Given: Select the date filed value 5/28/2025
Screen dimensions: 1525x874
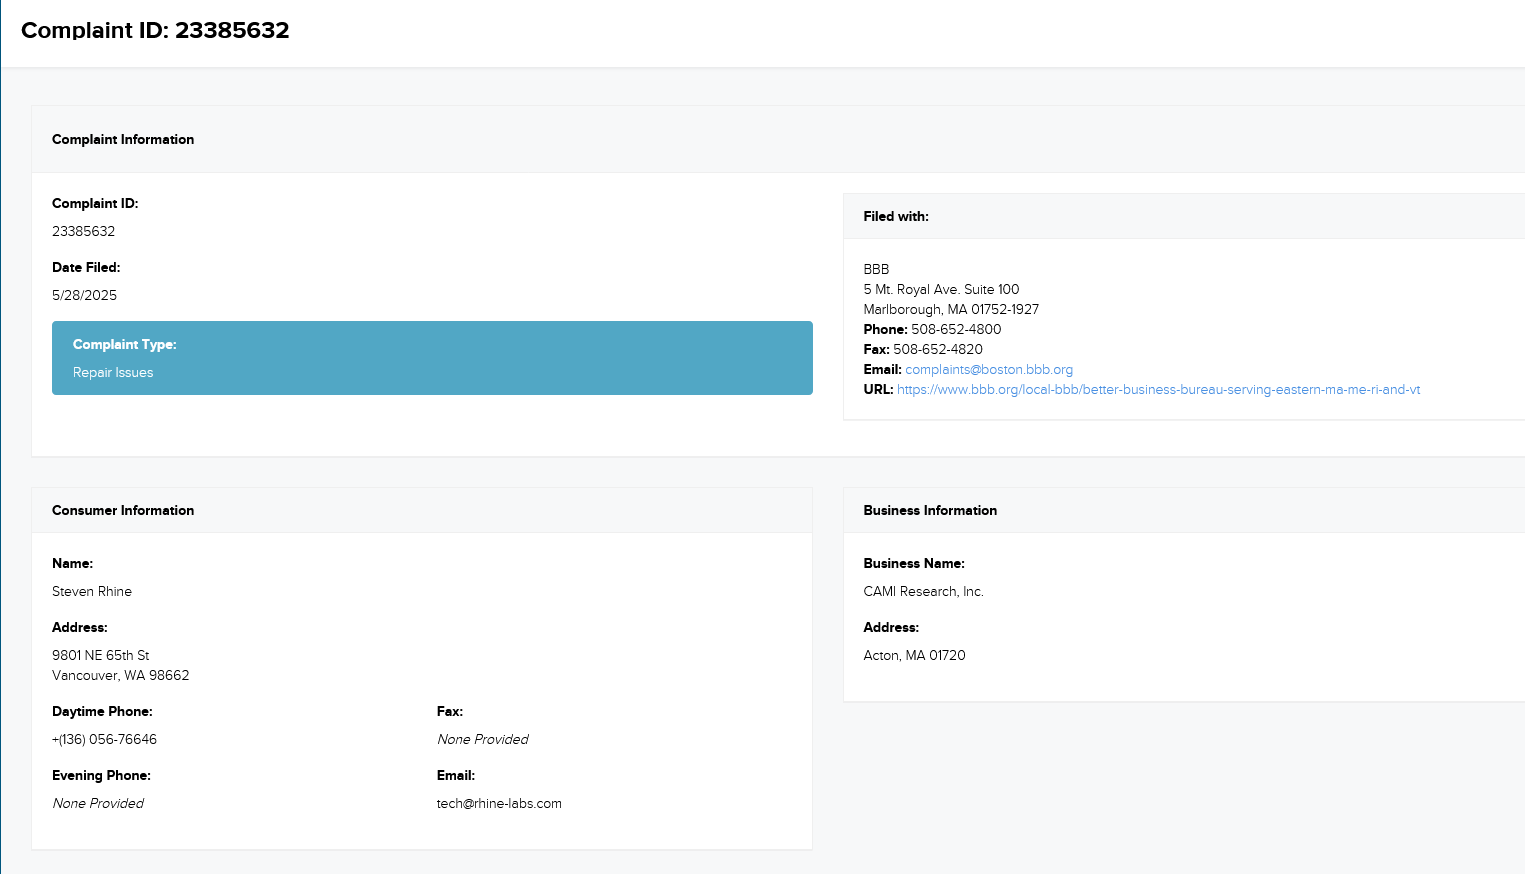Looking at the screenshot, I should coord(84,296).
